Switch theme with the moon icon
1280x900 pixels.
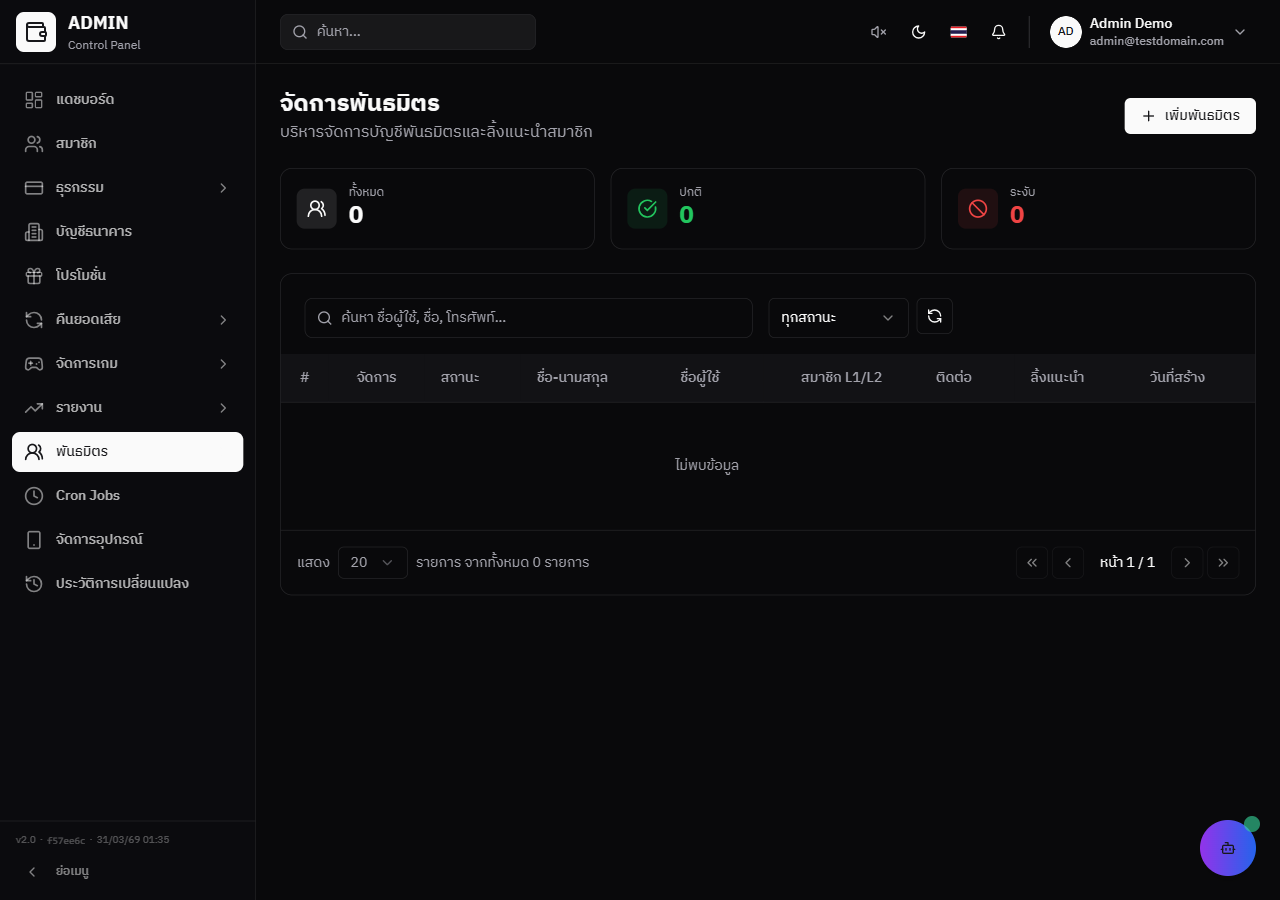click(918, 32)
